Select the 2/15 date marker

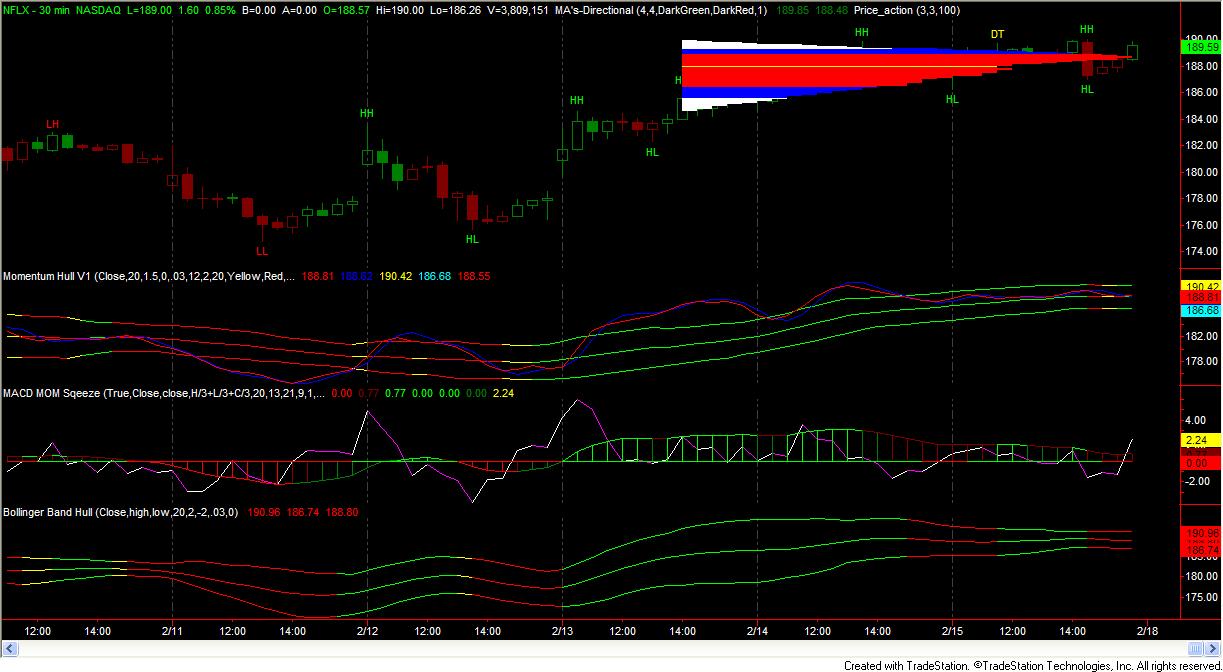tap(951, 632)
